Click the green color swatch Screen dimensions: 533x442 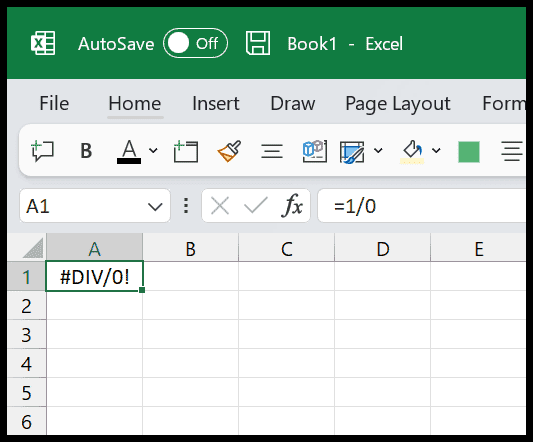coord(469,152)
